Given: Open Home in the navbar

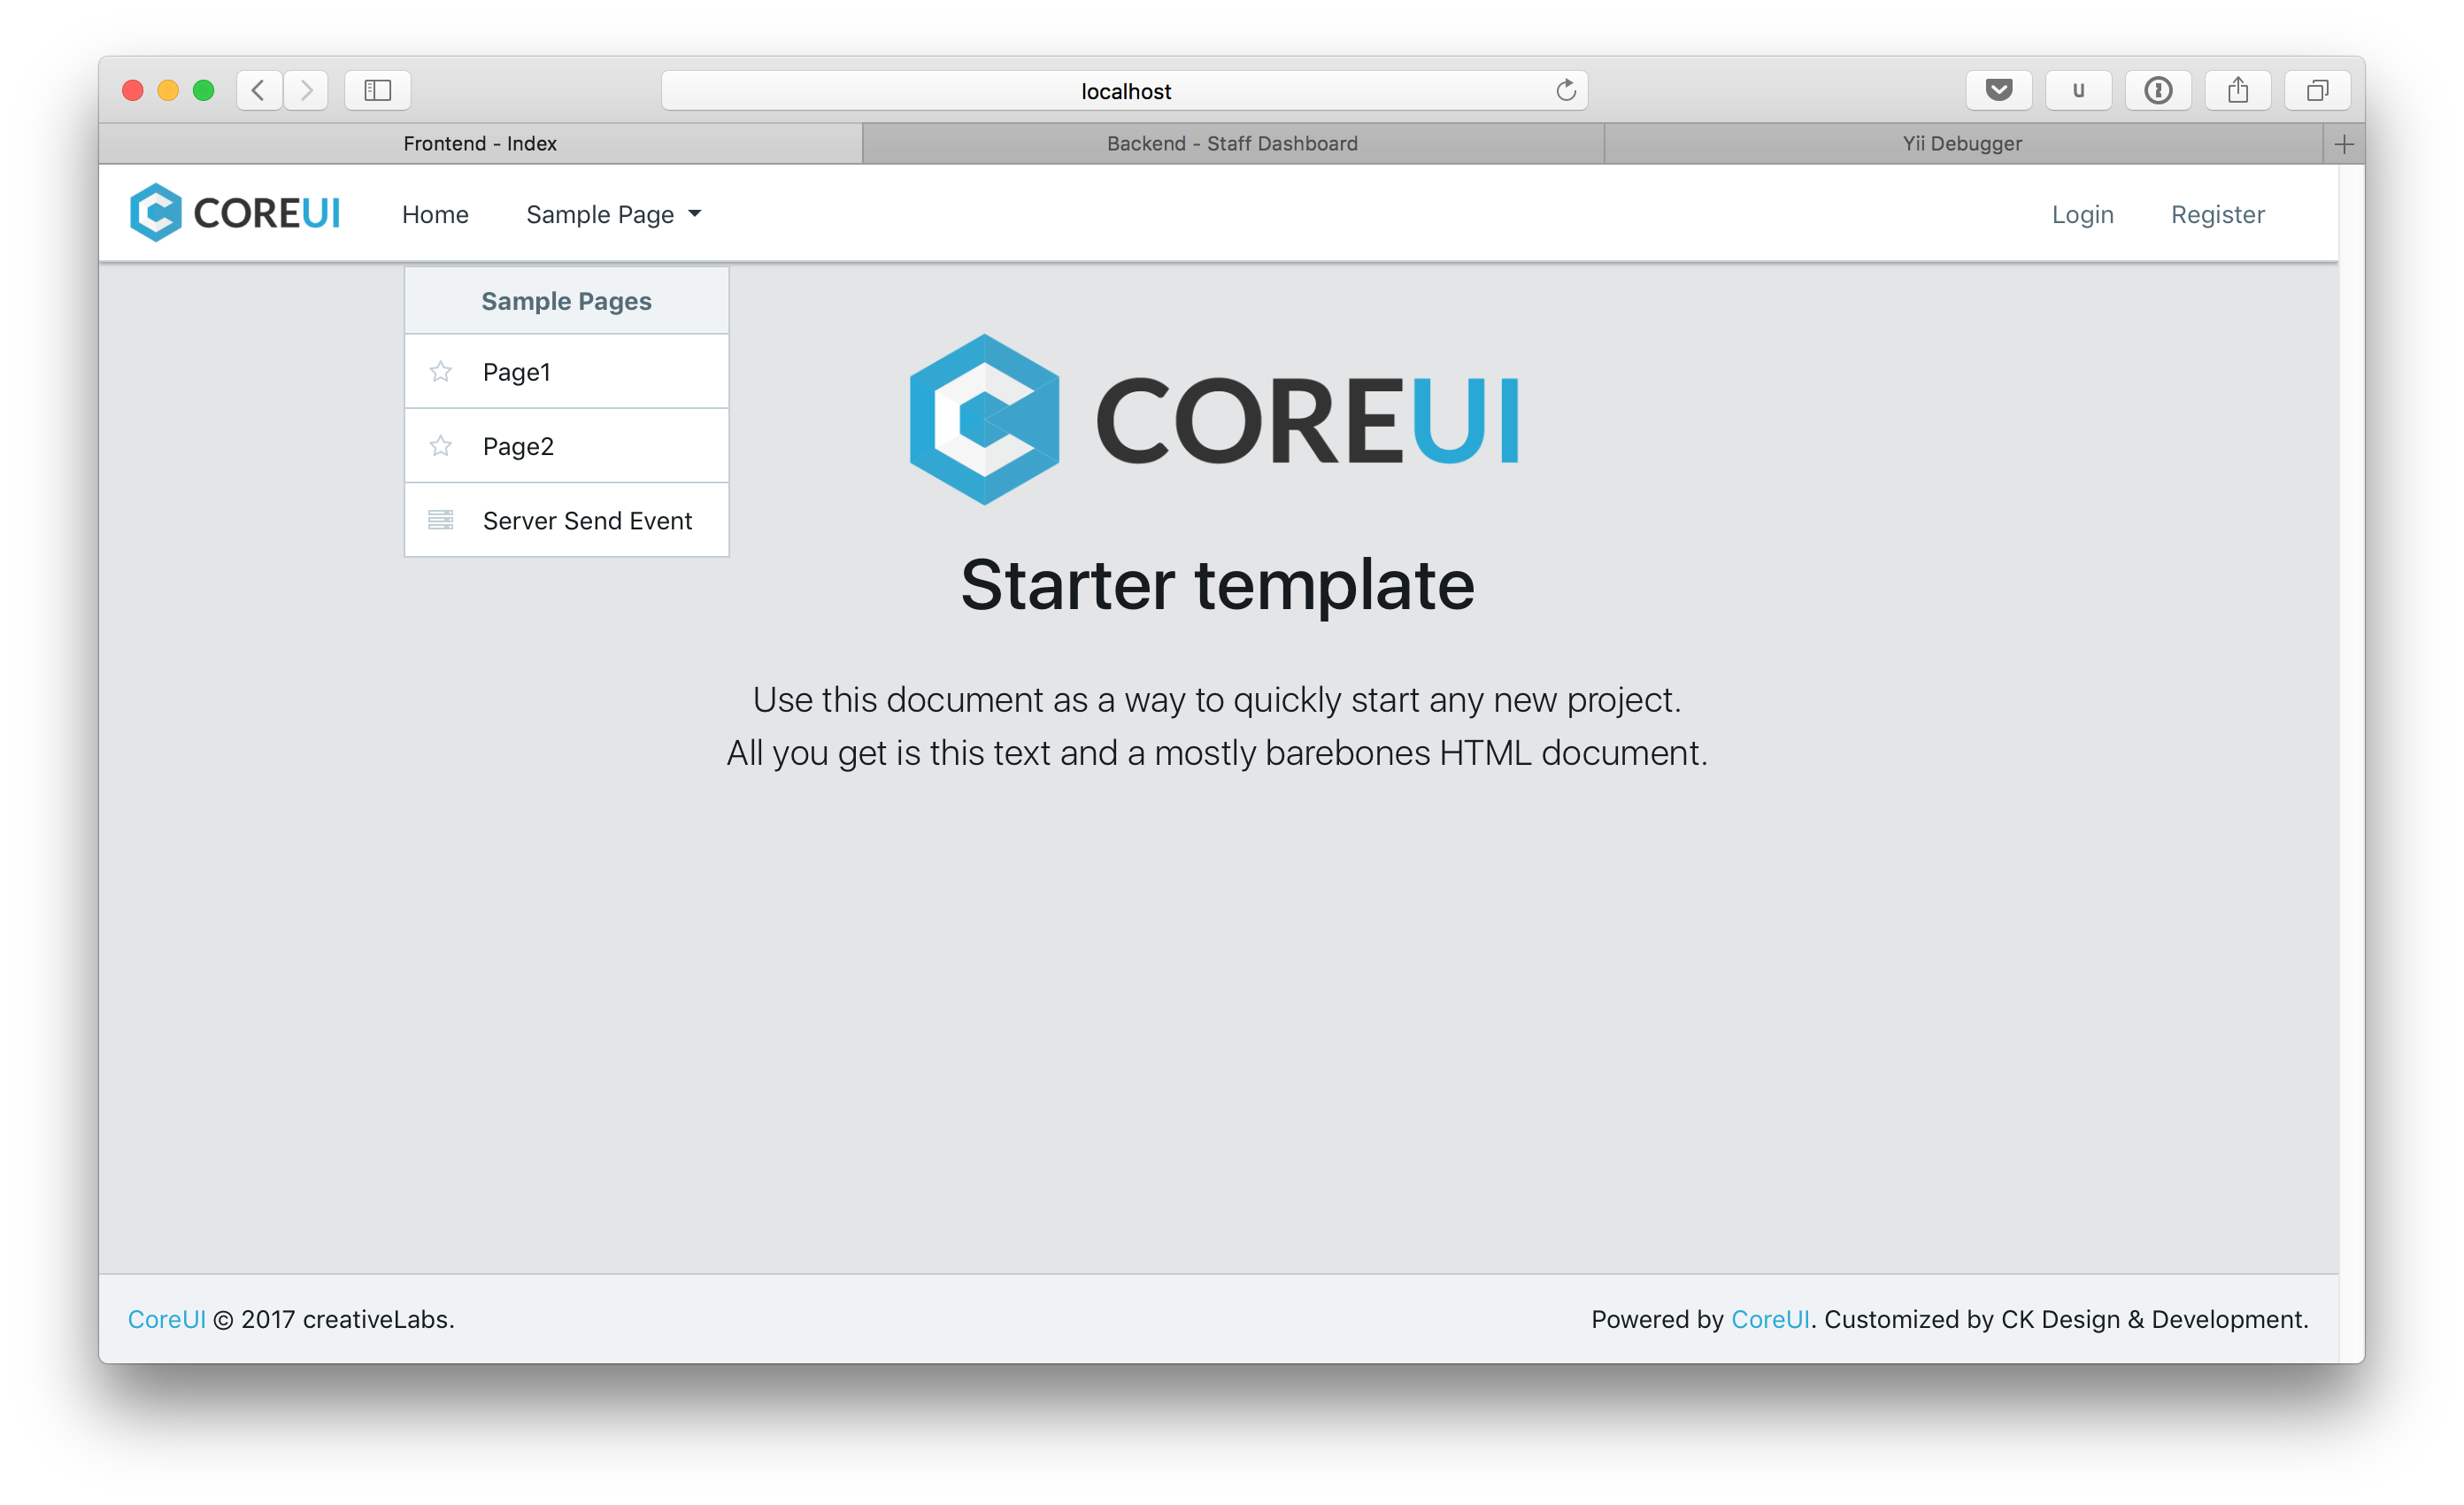Looking at the screenshot, I should (435, 215).
